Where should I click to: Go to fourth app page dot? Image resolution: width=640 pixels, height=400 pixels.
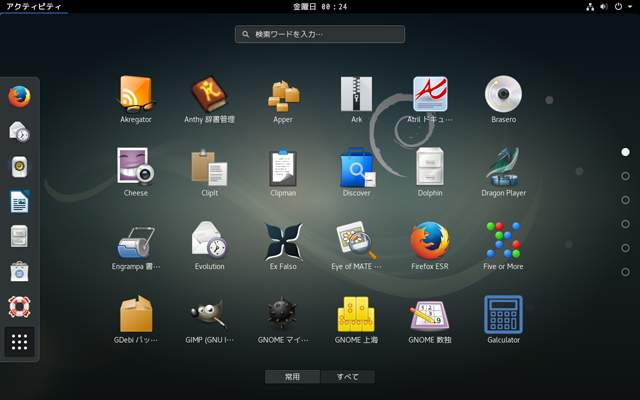(625, 224)
